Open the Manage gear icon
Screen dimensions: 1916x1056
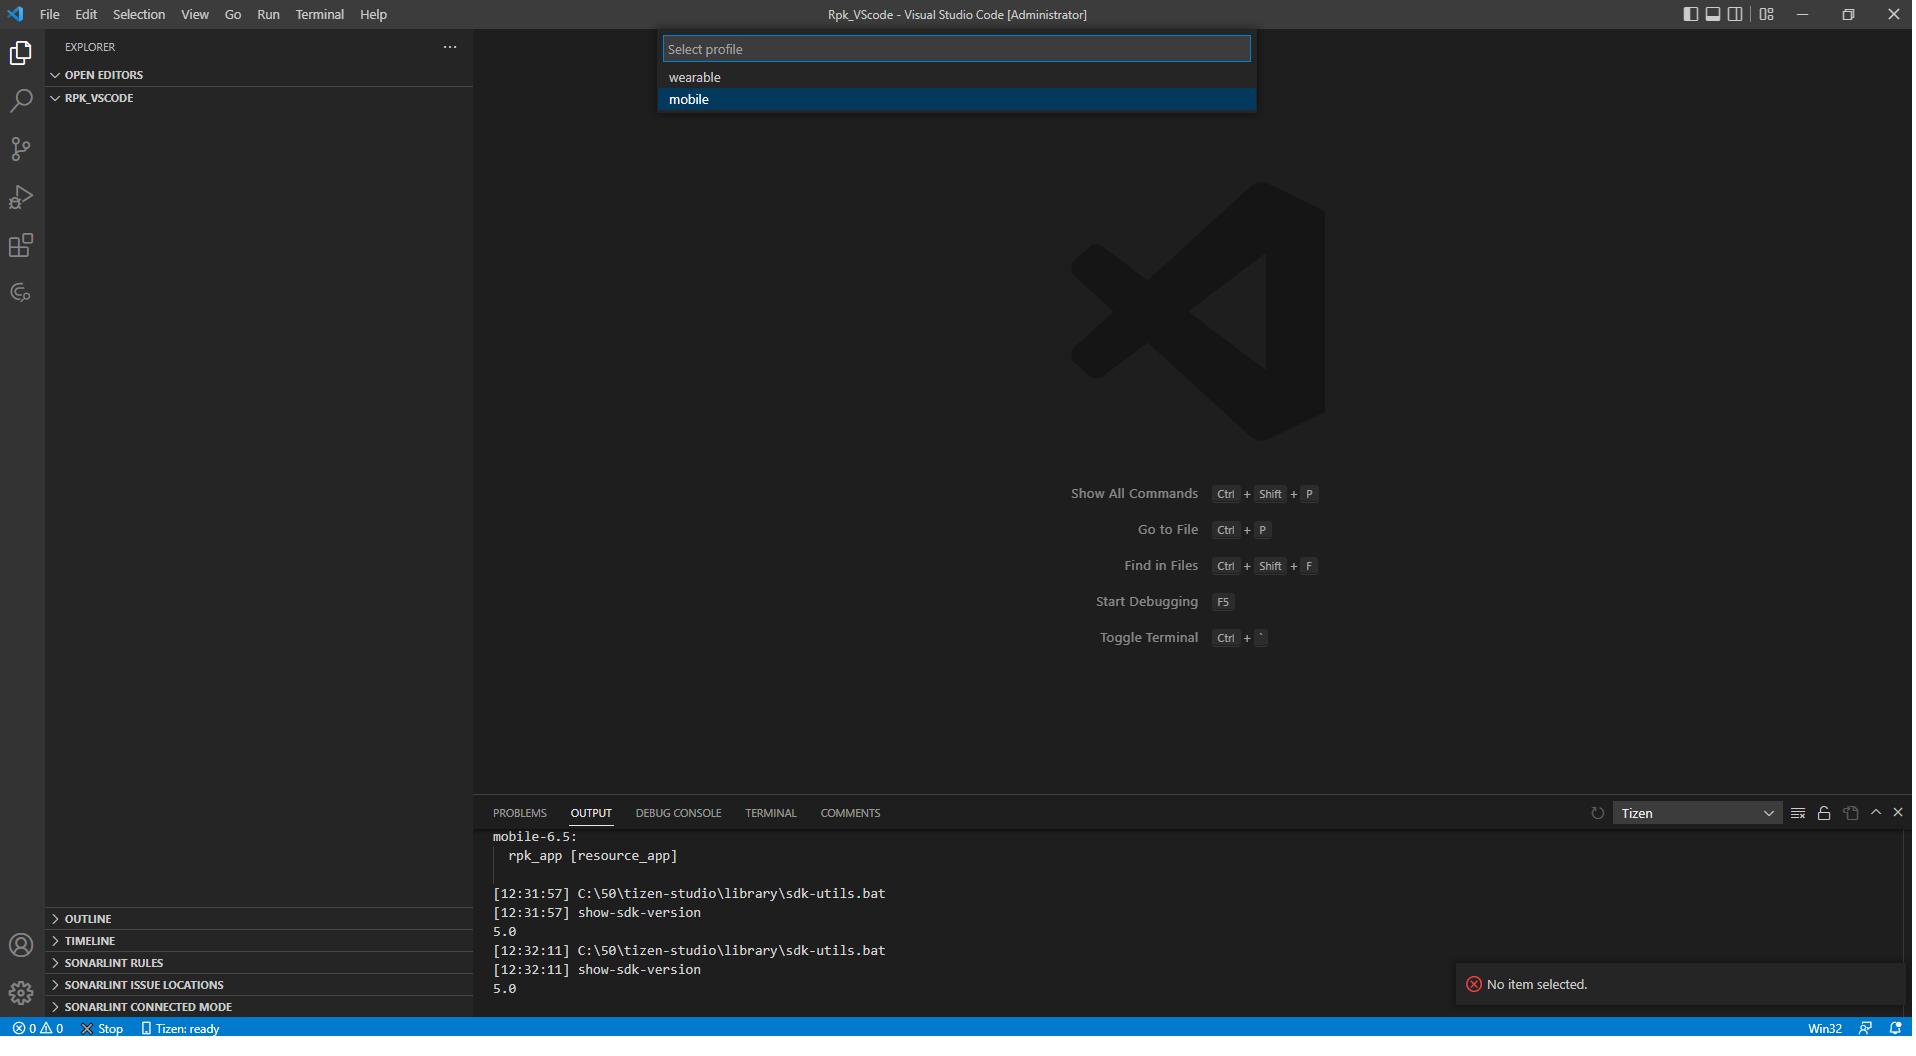(21, 993)
